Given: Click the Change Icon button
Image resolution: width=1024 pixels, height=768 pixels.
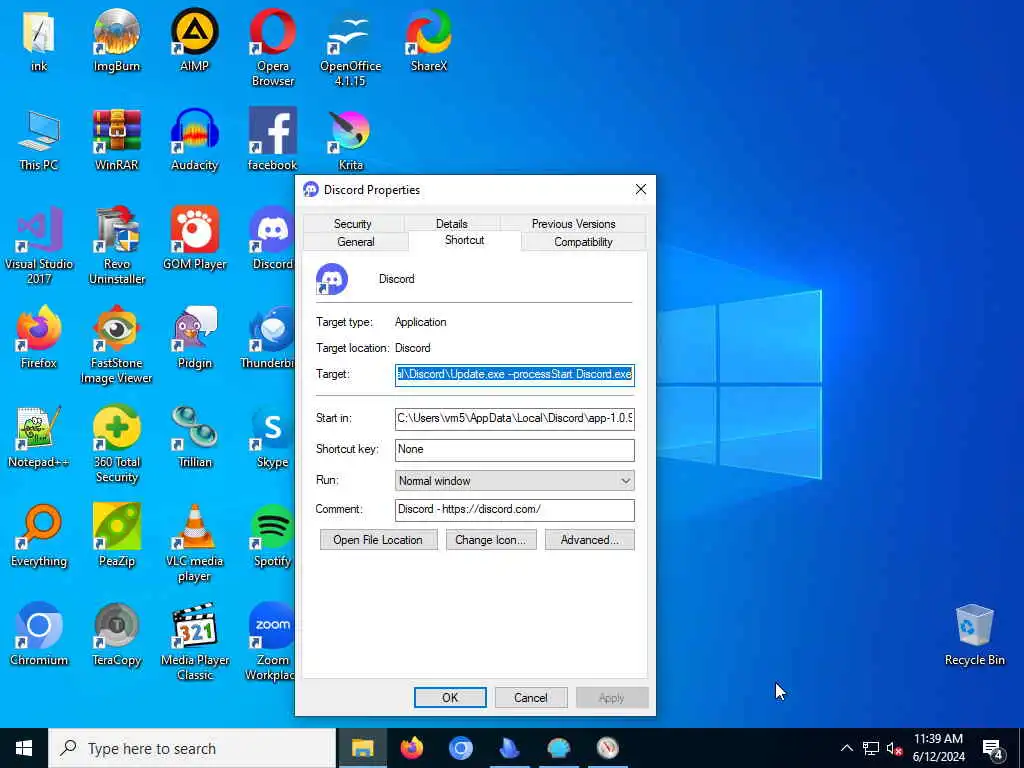Looking at the screenshot, I should [x=490, y=539].
